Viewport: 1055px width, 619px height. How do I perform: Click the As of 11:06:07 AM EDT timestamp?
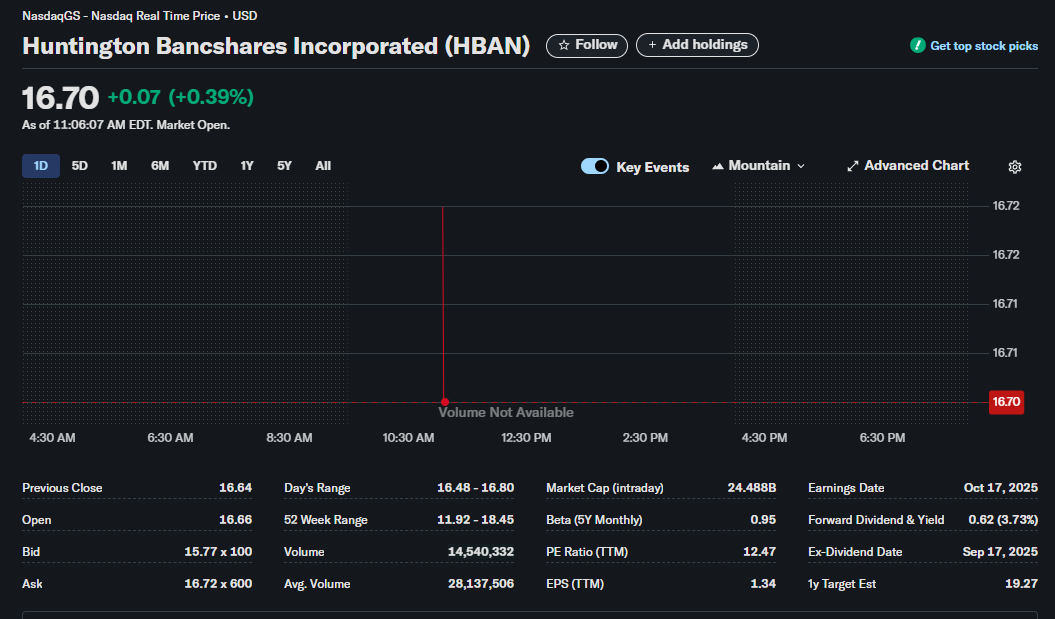126,125
